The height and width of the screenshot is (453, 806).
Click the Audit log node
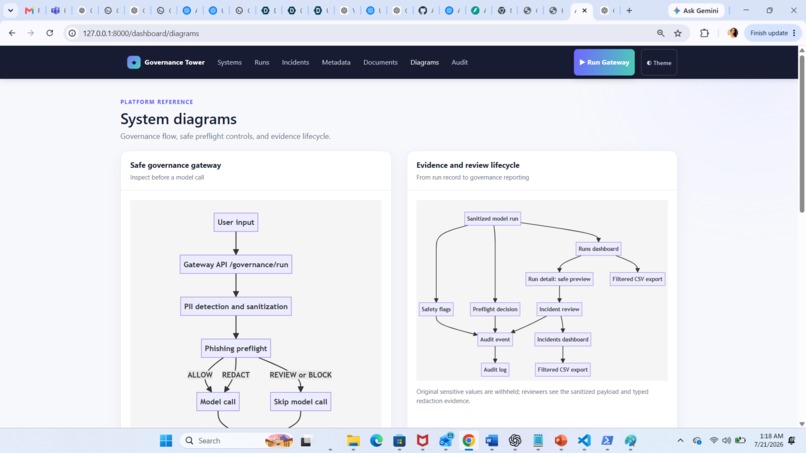[x=494, y=369]
